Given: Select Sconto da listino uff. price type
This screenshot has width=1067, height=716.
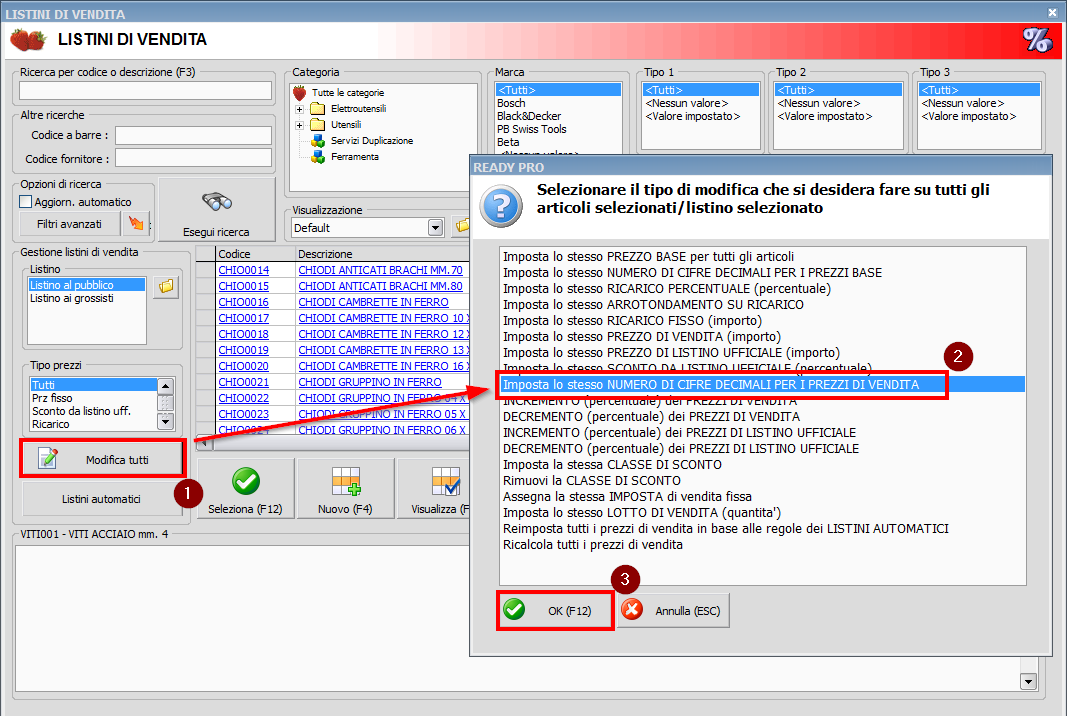Looking at the screenshot, I should coord(81,411).
